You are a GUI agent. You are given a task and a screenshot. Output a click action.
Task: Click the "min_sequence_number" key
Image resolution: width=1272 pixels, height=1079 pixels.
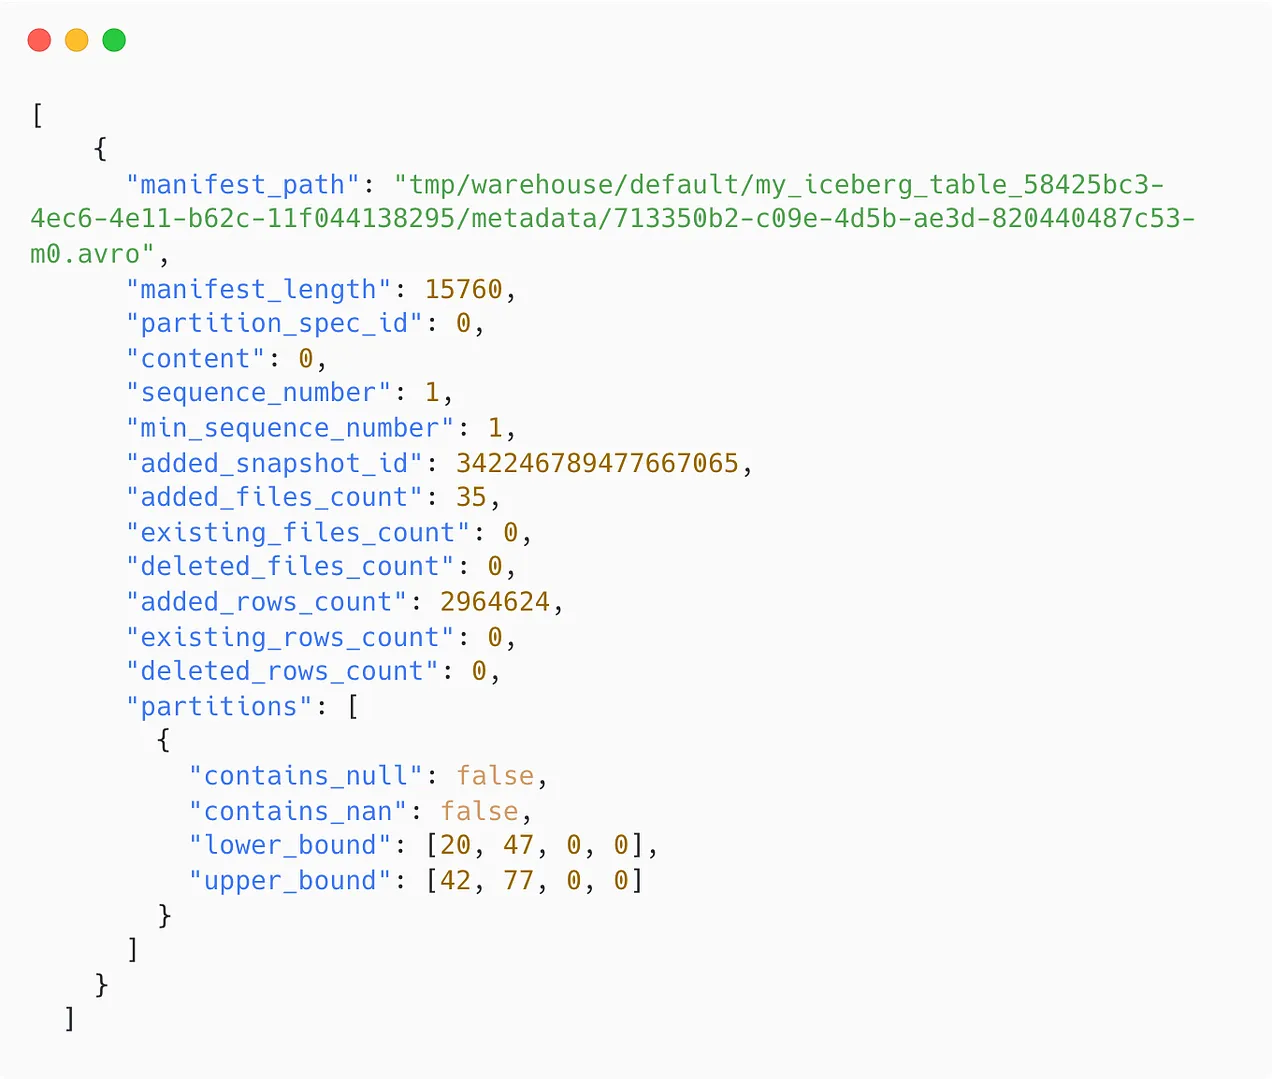290,428
